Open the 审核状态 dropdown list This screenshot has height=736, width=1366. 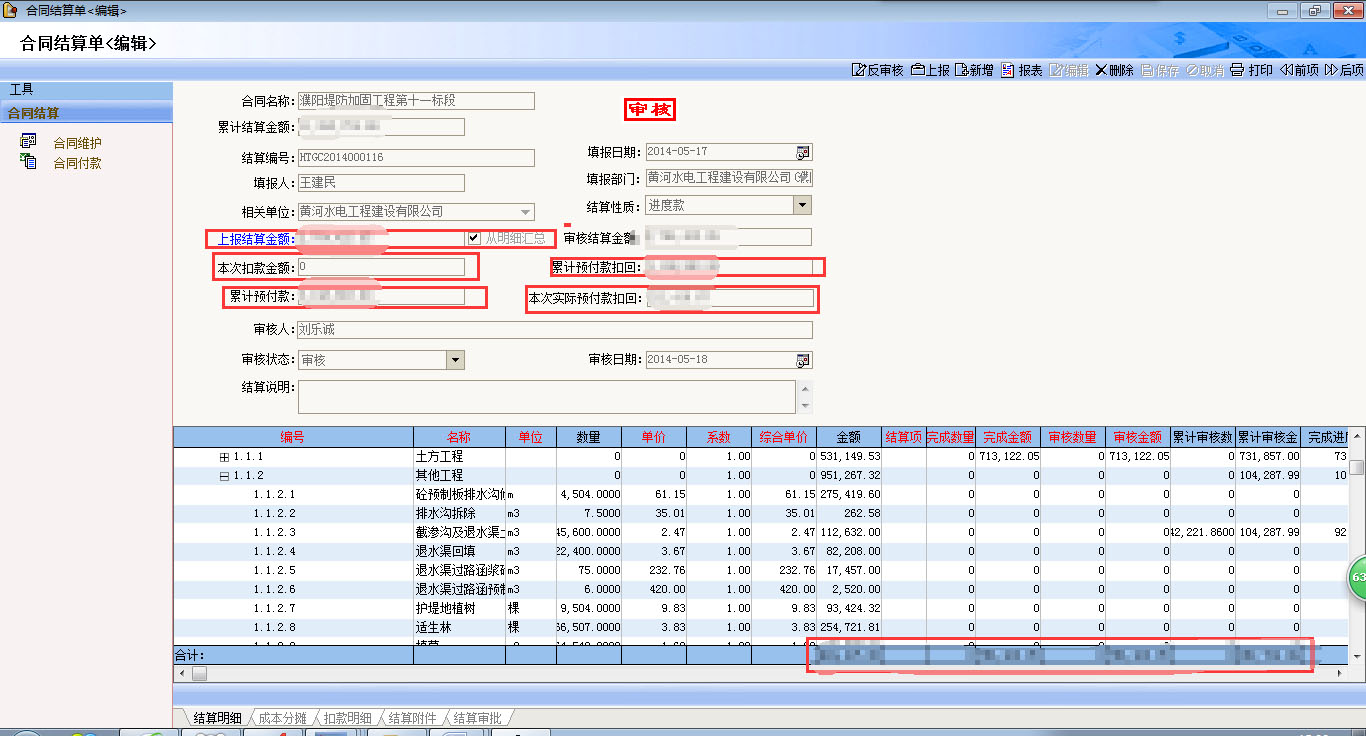click(x=455, y=360)
